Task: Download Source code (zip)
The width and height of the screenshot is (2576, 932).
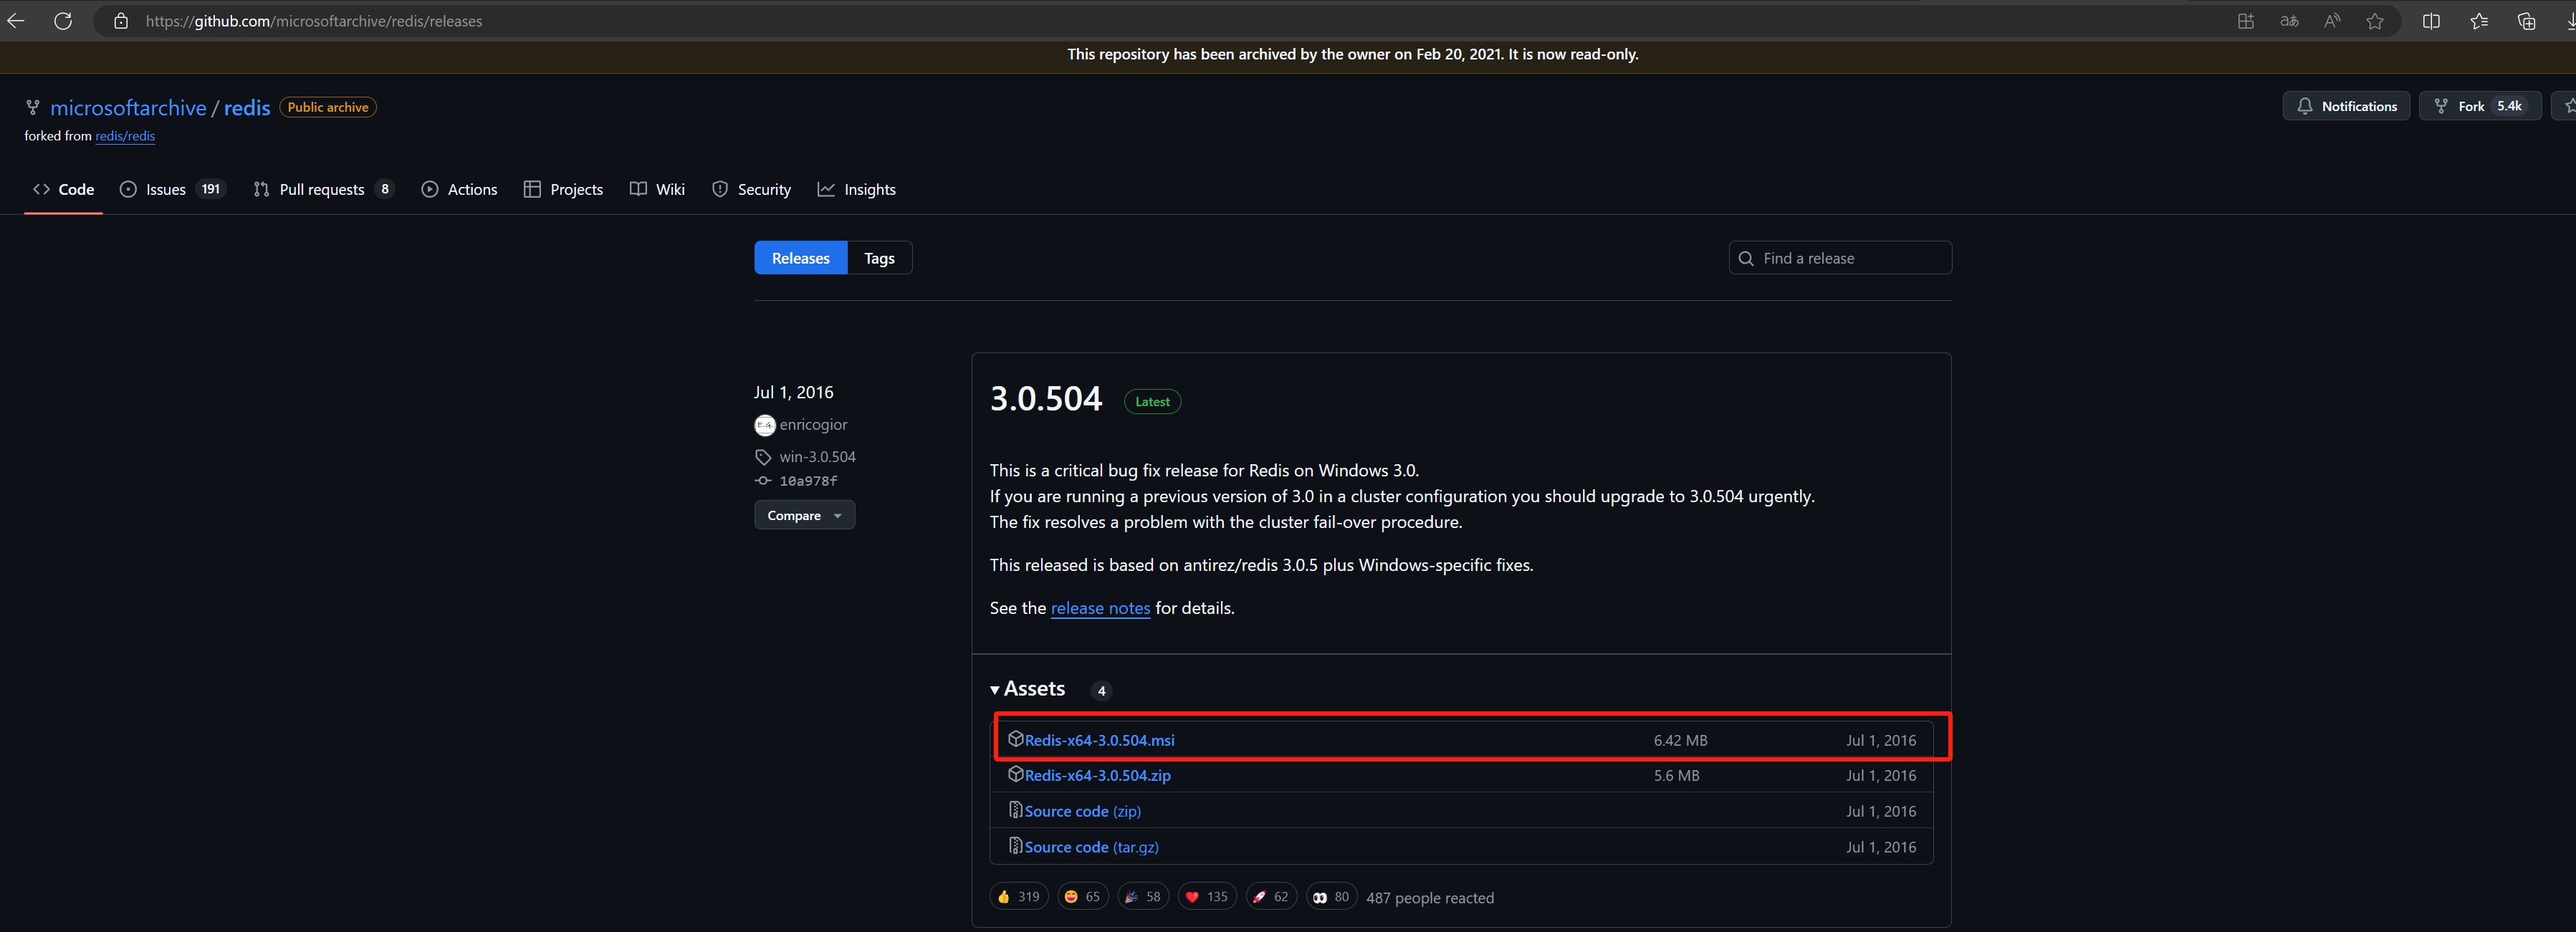Action: [x=1082, y=811]
